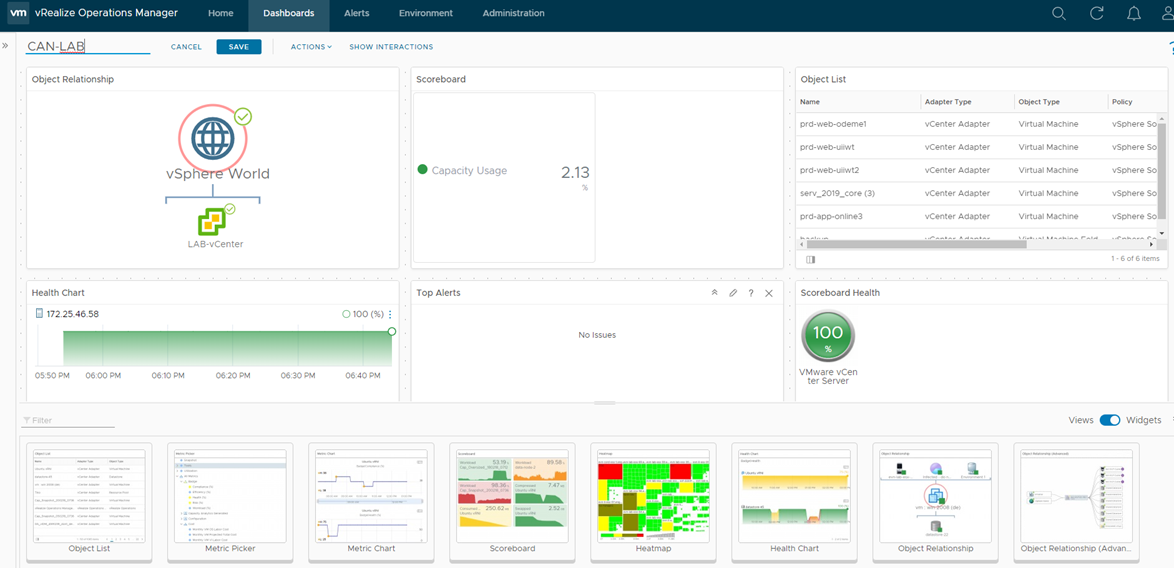Click the Scoreboard Health widget title

[x=840, y=293]
